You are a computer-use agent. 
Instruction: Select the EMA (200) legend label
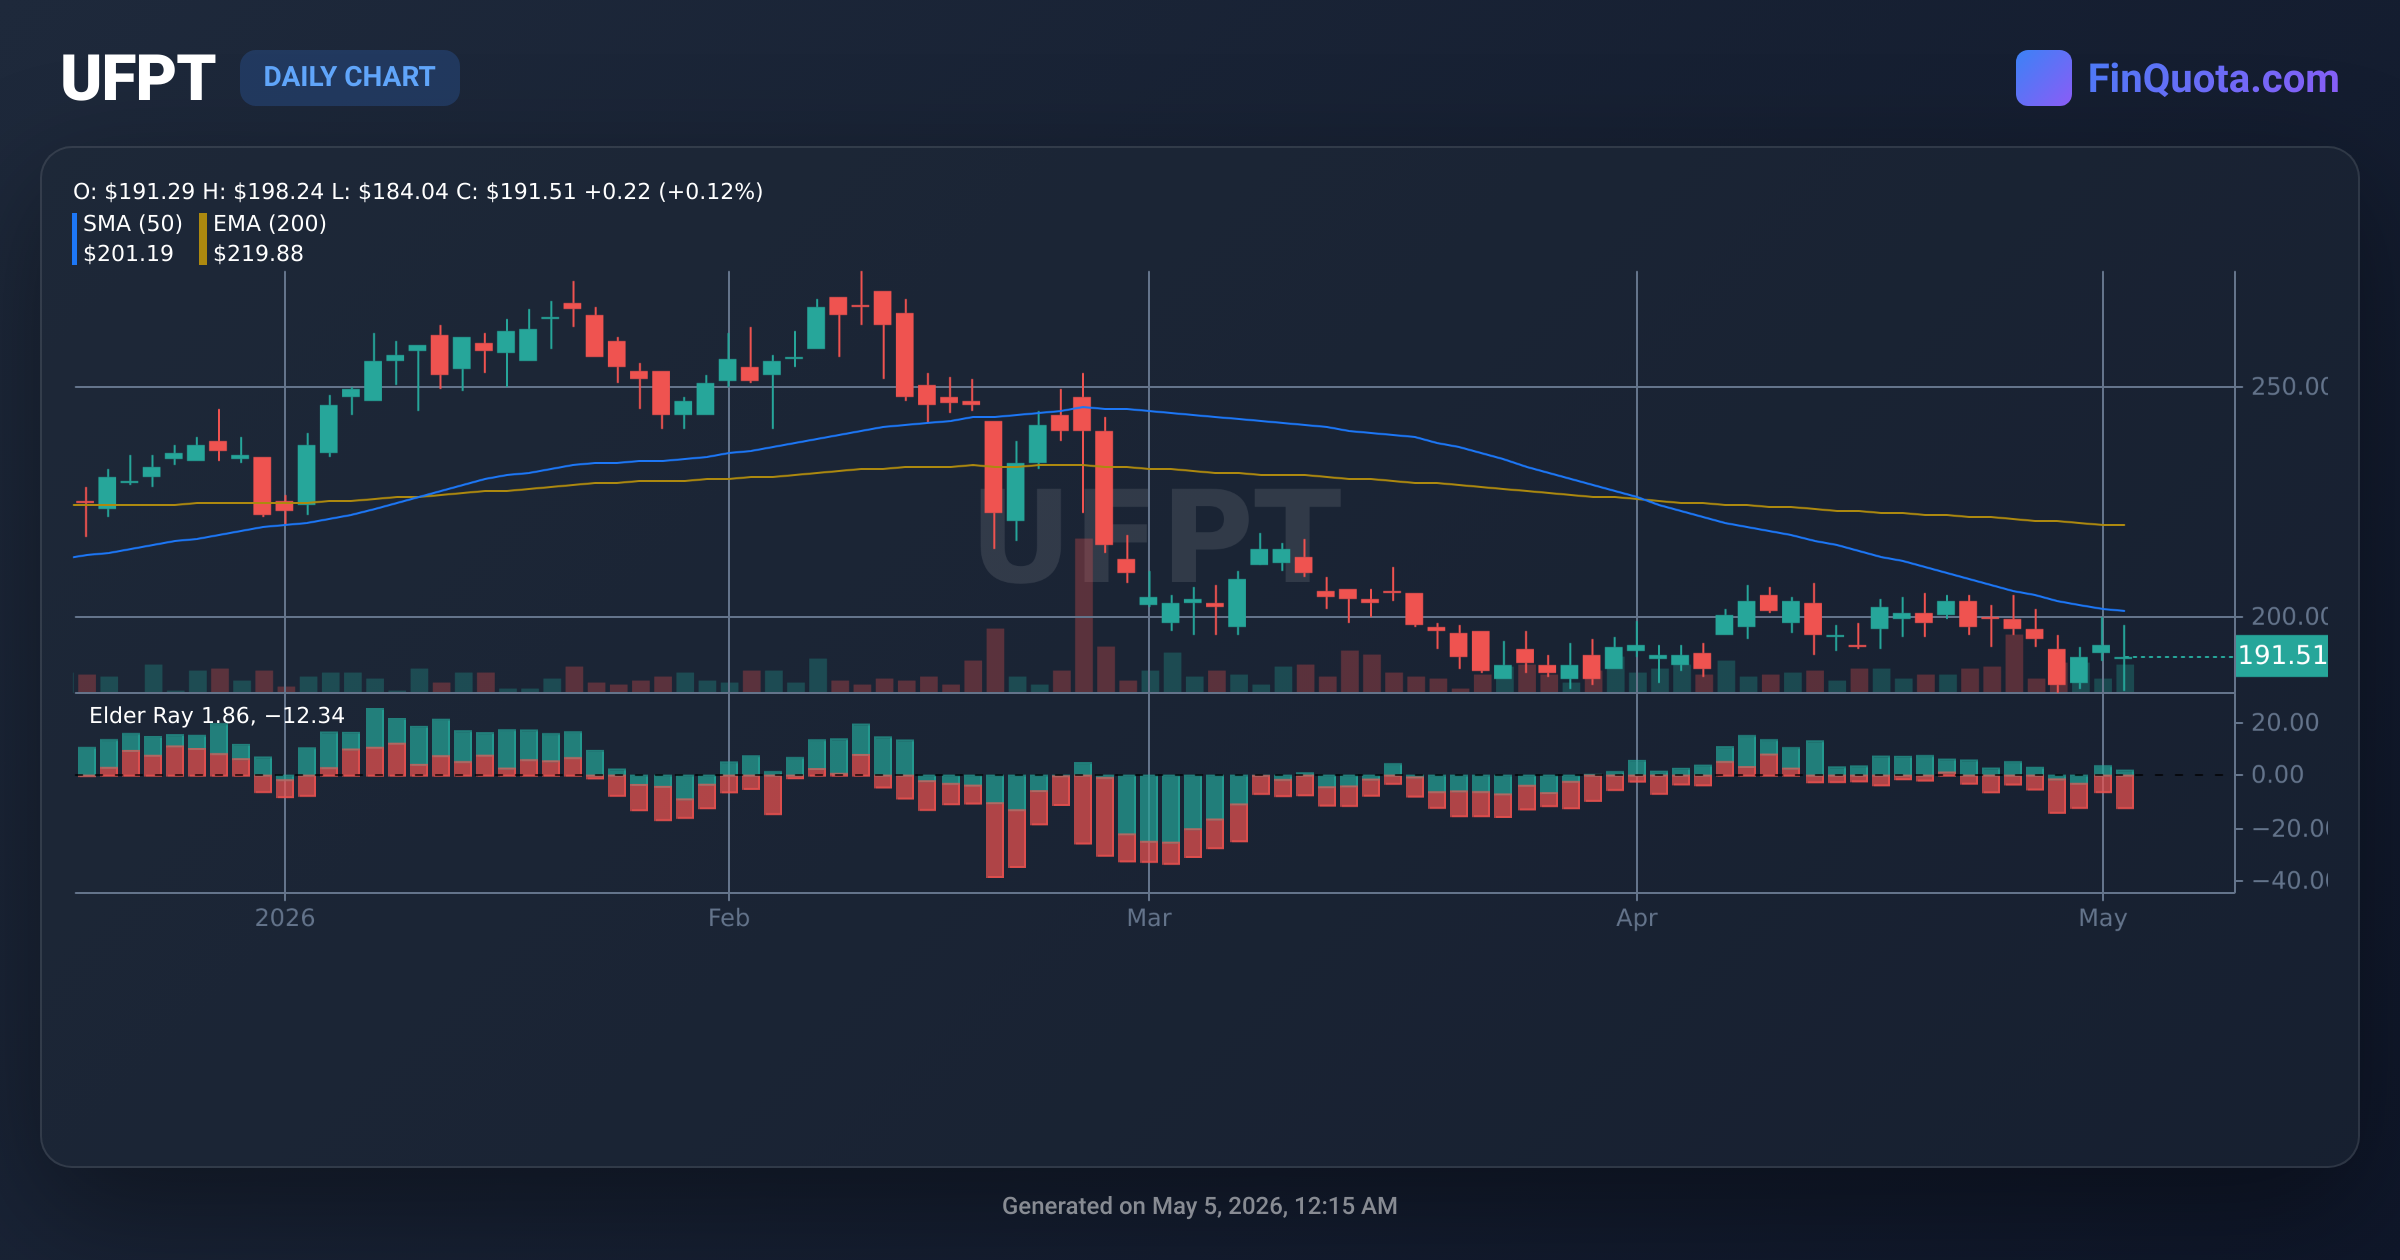pos(270,223)
